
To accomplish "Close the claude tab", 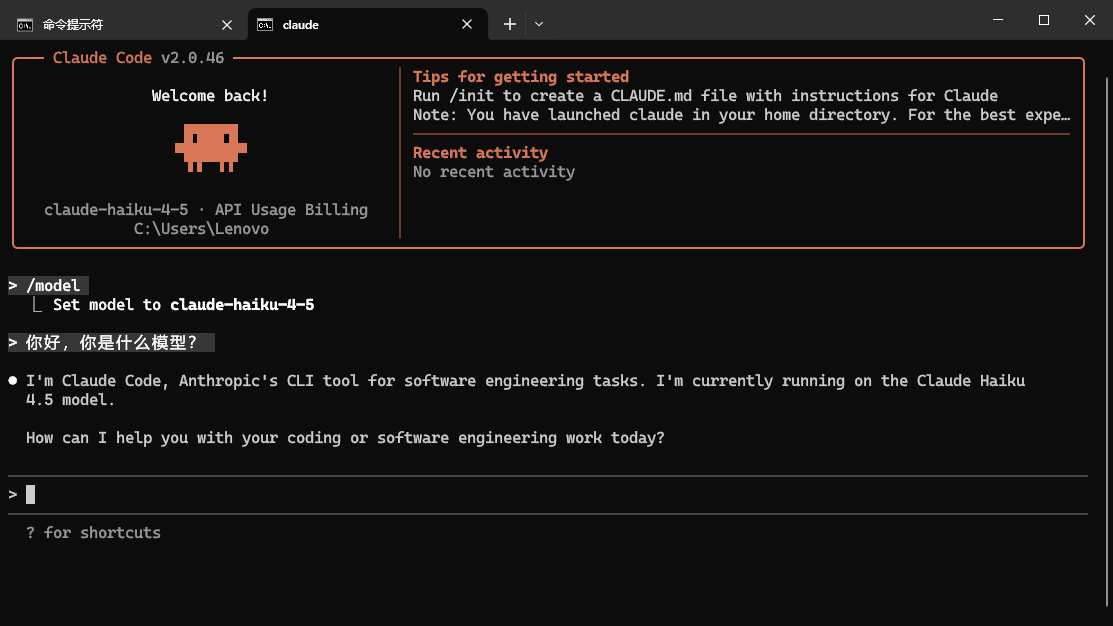I will (466, 25).
